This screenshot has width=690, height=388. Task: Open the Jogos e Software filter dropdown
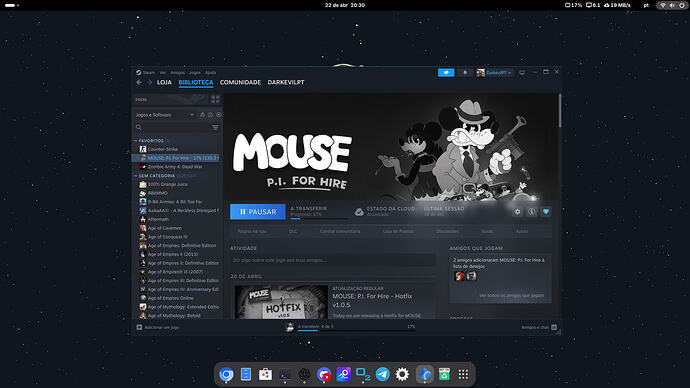[165, 115]
